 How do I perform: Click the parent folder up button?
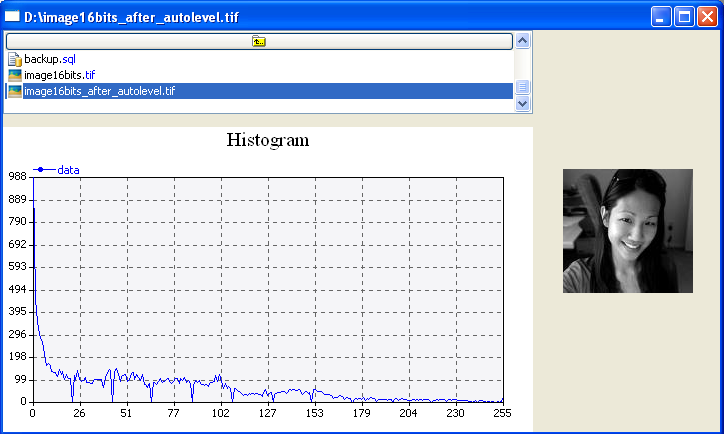259,41
